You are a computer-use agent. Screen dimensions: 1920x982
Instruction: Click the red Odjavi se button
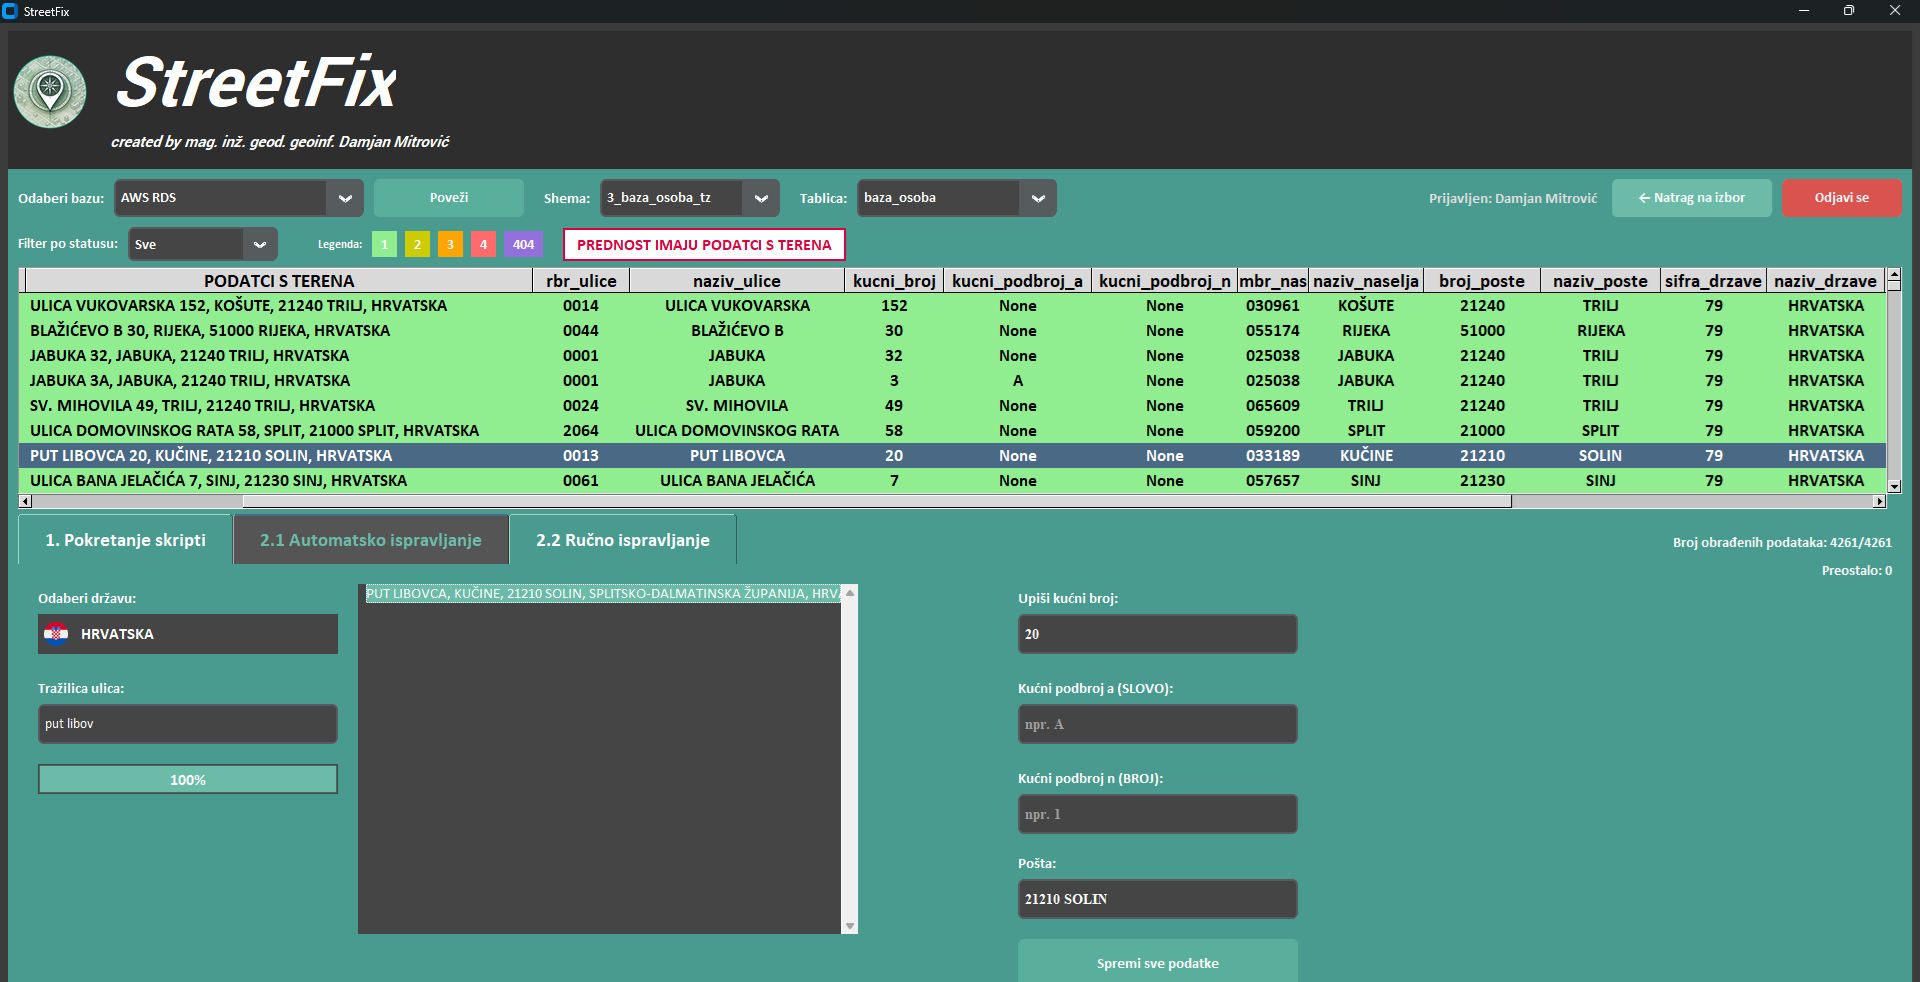click(x=1842, y=198)
